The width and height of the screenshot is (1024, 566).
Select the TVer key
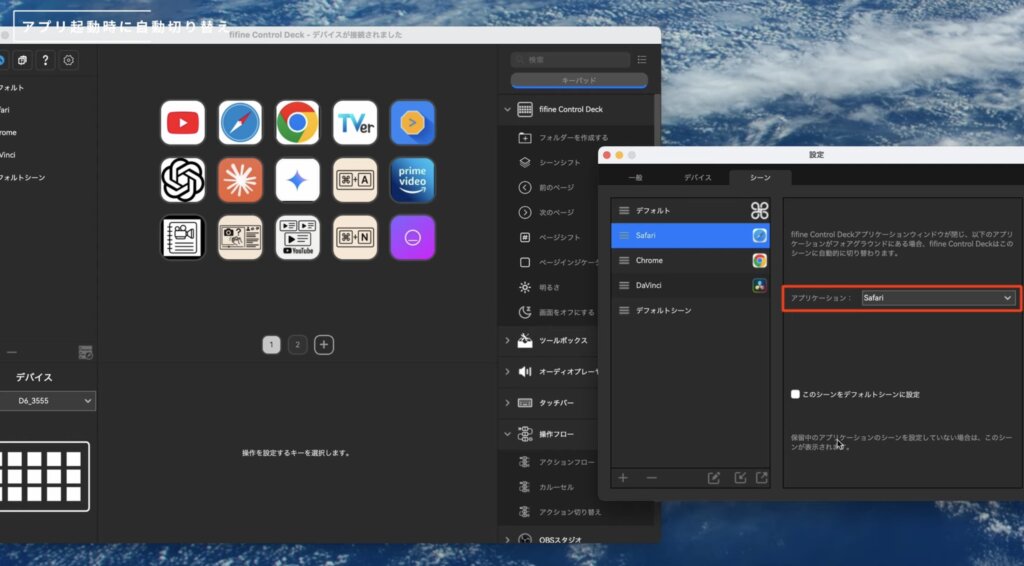pyautogui.click(x=355, y=122)
